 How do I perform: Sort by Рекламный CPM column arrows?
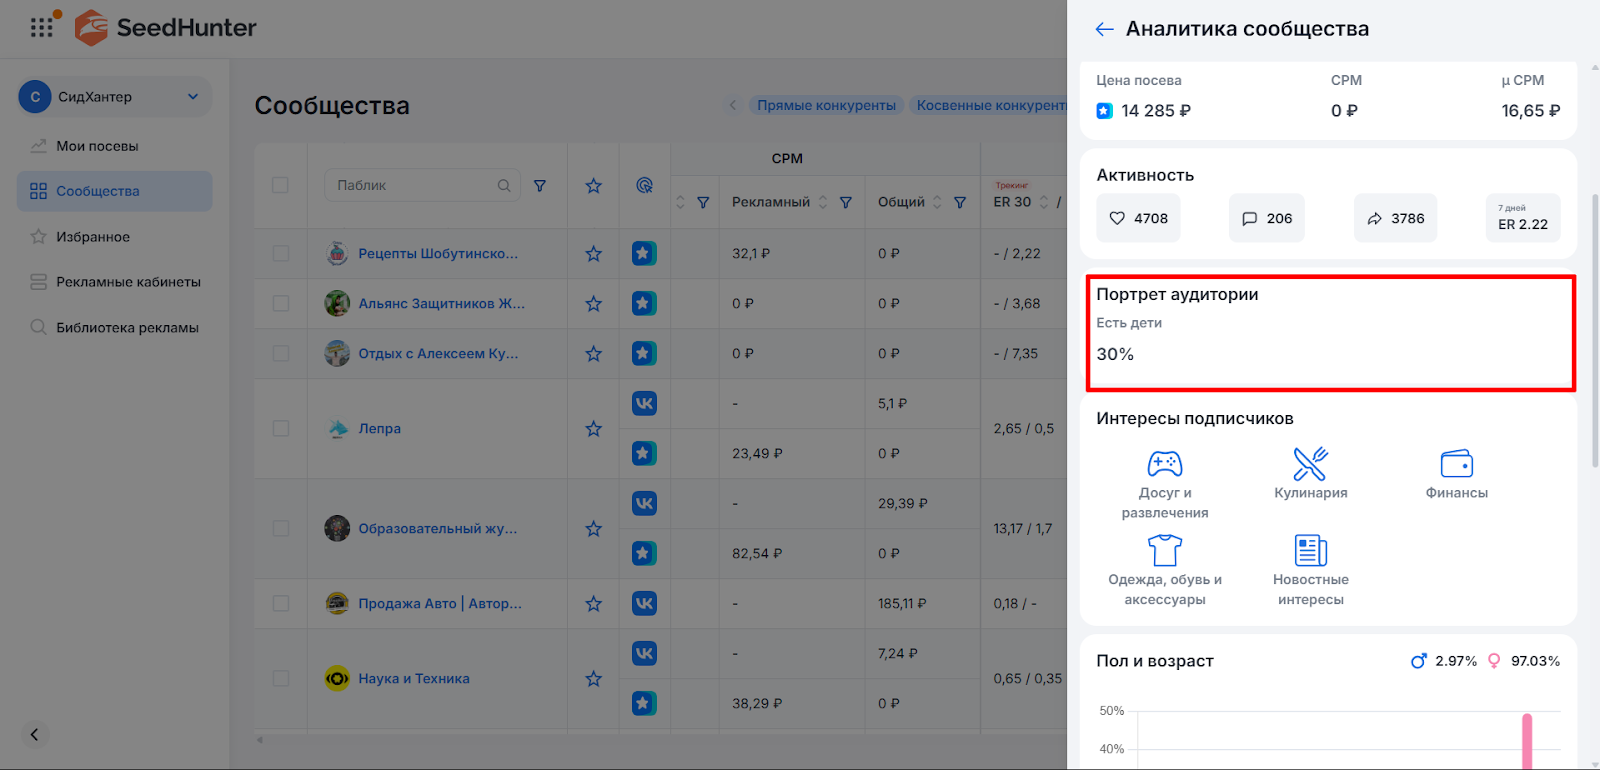click(823, 202)
